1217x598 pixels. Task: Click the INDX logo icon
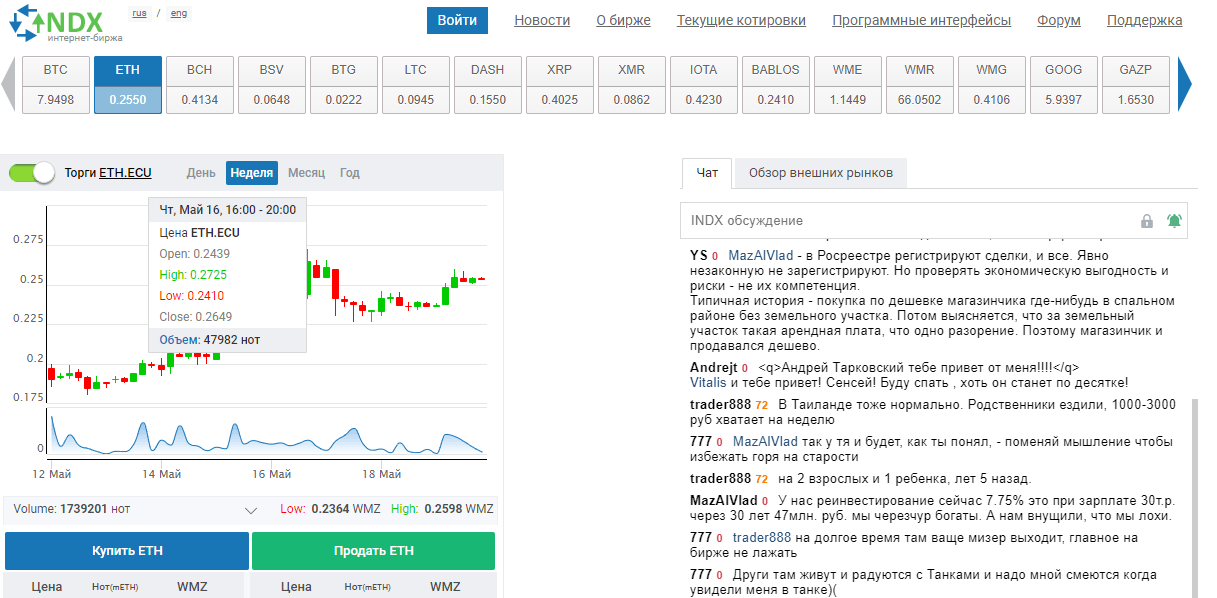27,22
